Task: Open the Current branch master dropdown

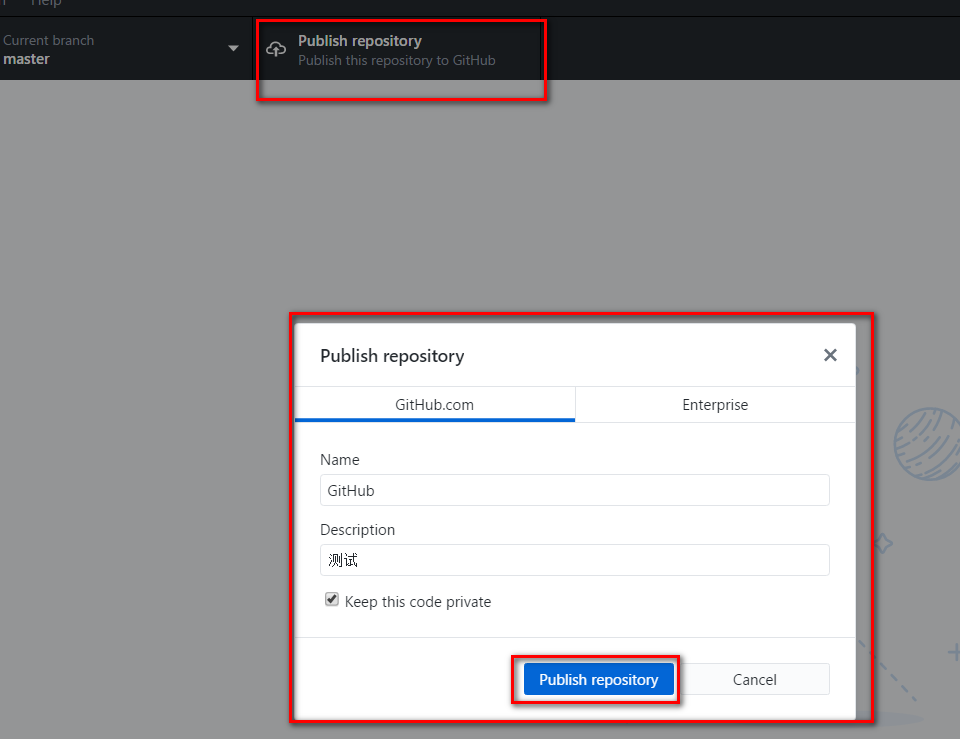Action: tap(125, 49)
